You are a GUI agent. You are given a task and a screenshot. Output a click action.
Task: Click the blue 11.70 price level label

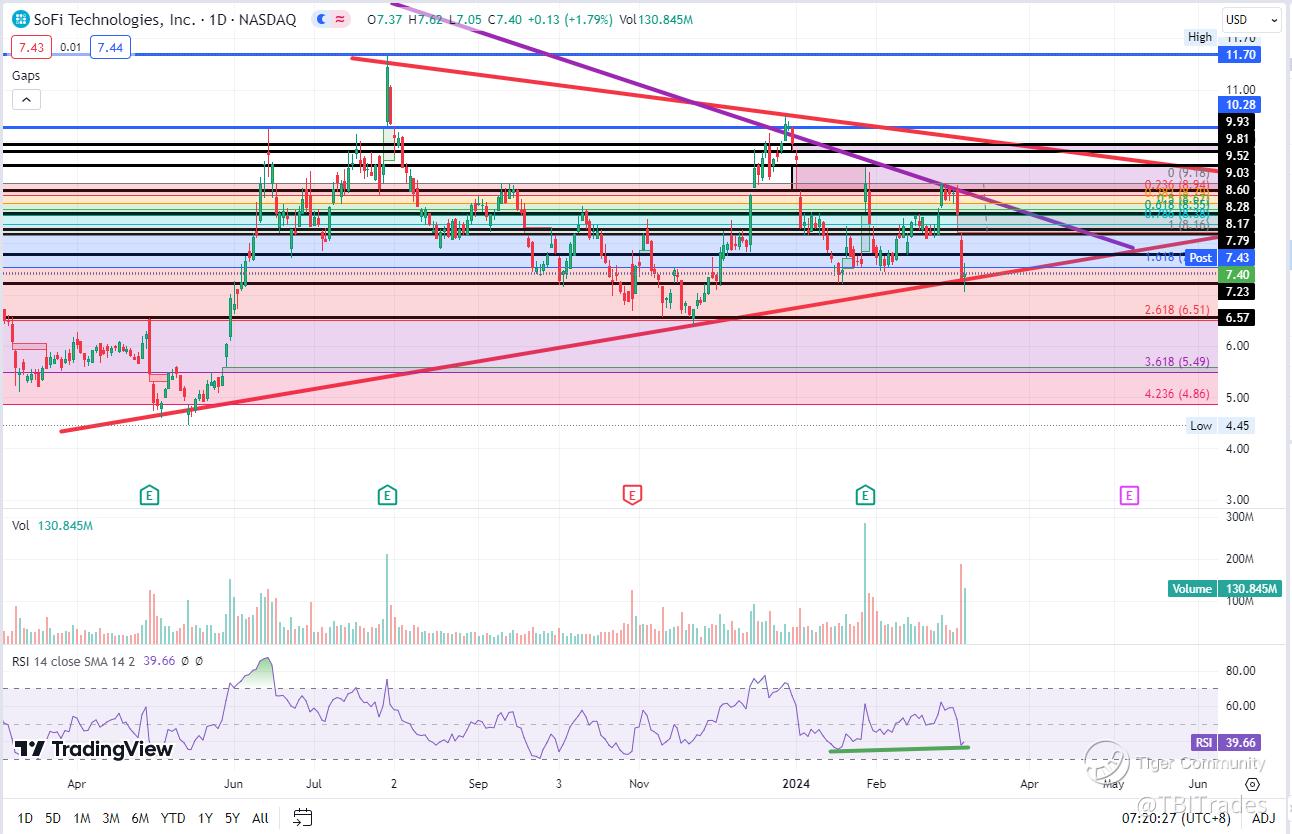(x=1238, y=54)
